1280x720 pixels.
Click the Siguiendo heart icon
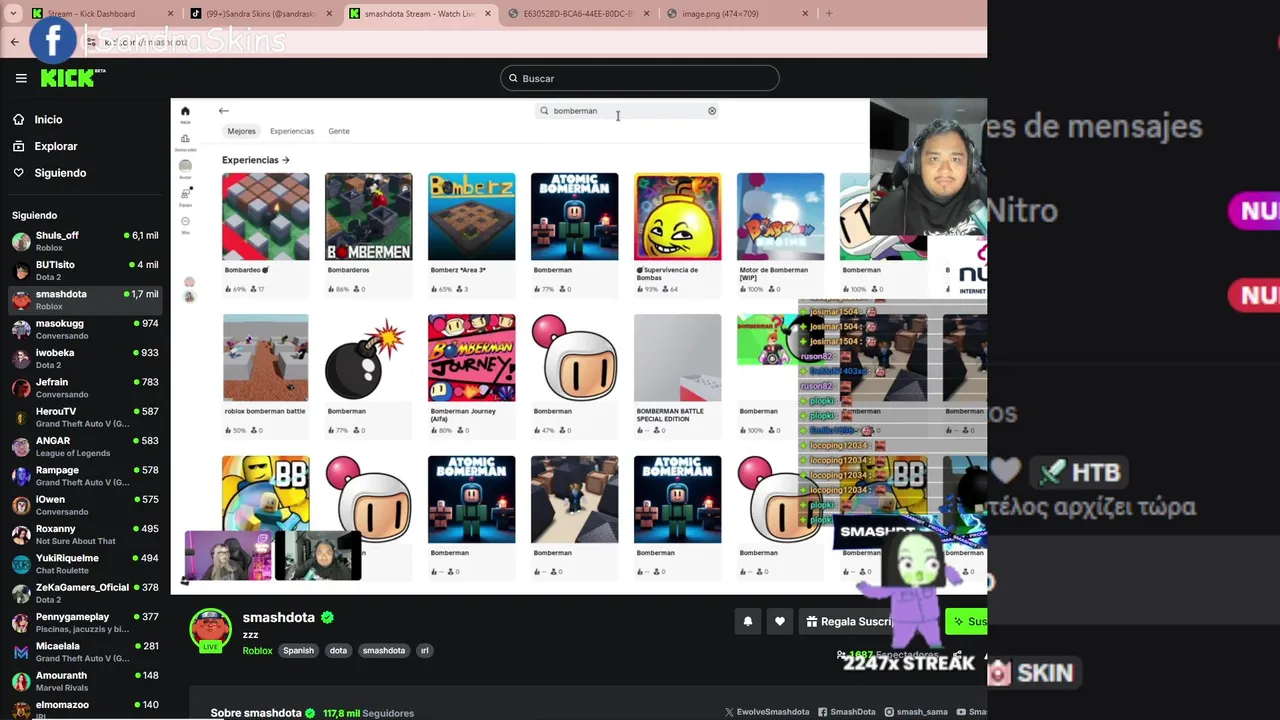coord(19,173)
